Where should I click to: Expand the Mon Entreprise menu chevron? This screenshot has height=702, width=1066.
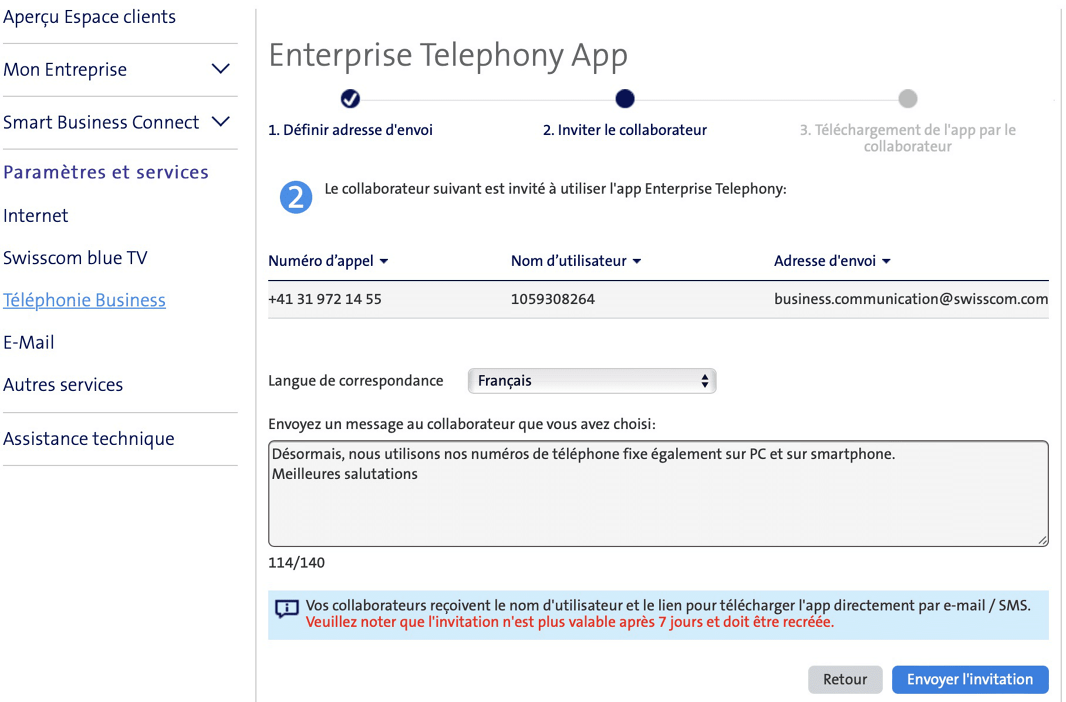pyautogui.click(x=221, y=70)
